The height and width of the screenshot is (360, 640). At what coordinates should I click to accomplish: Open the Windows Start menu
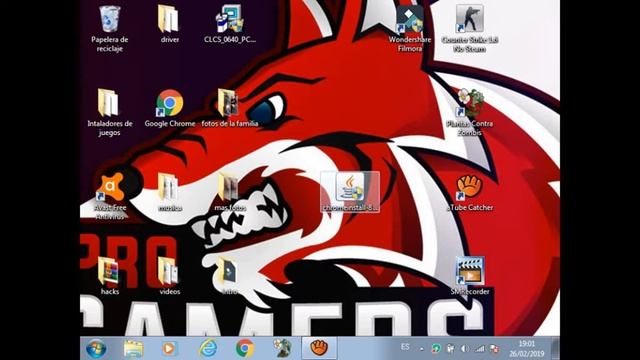[96, 349]
